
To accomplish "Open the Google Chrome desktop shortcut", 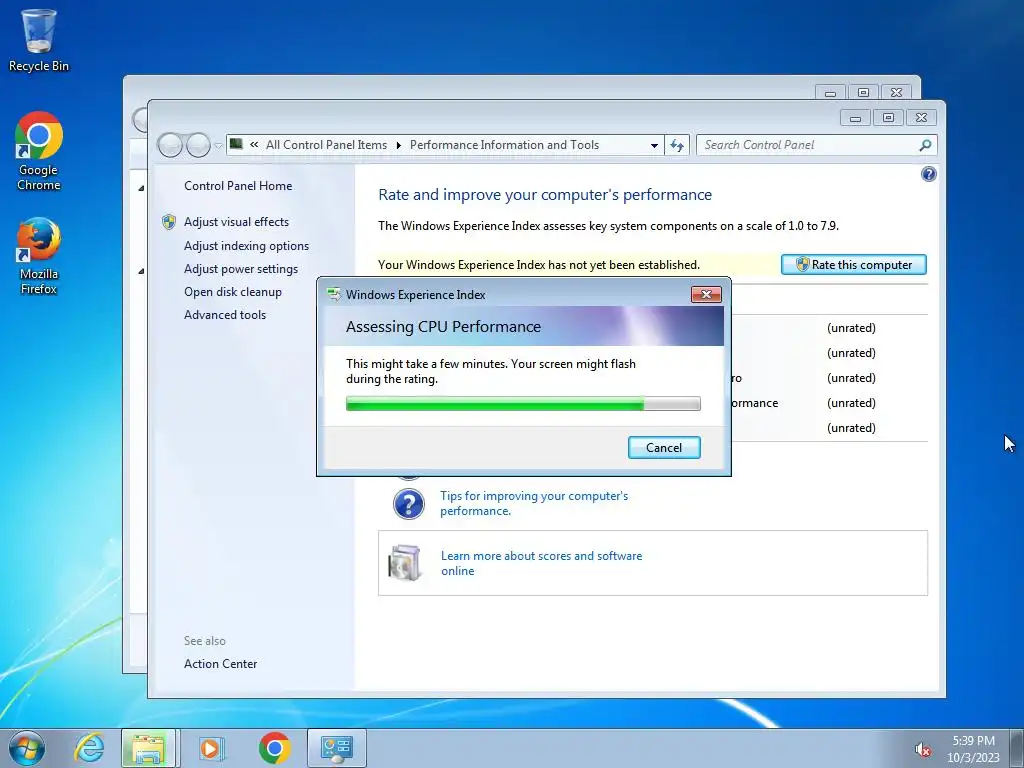I will pyautogui.click(x=39, y=151).
